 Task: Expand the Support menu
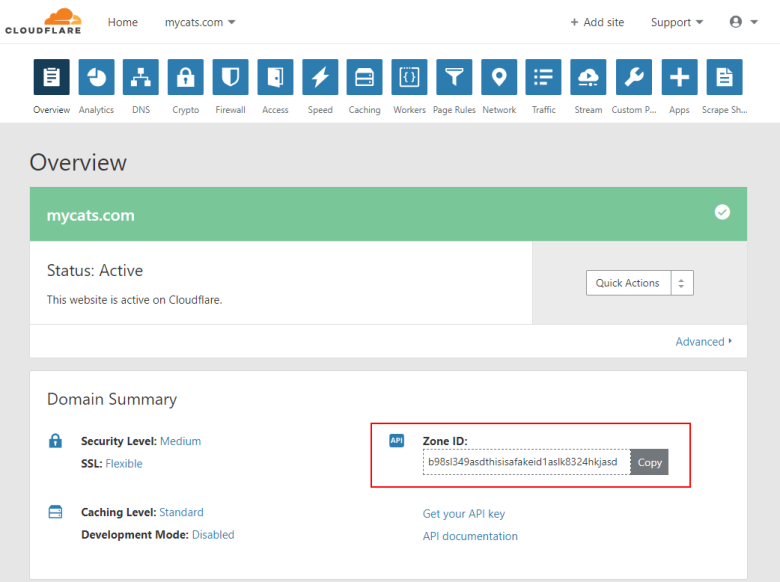[677, 22]
